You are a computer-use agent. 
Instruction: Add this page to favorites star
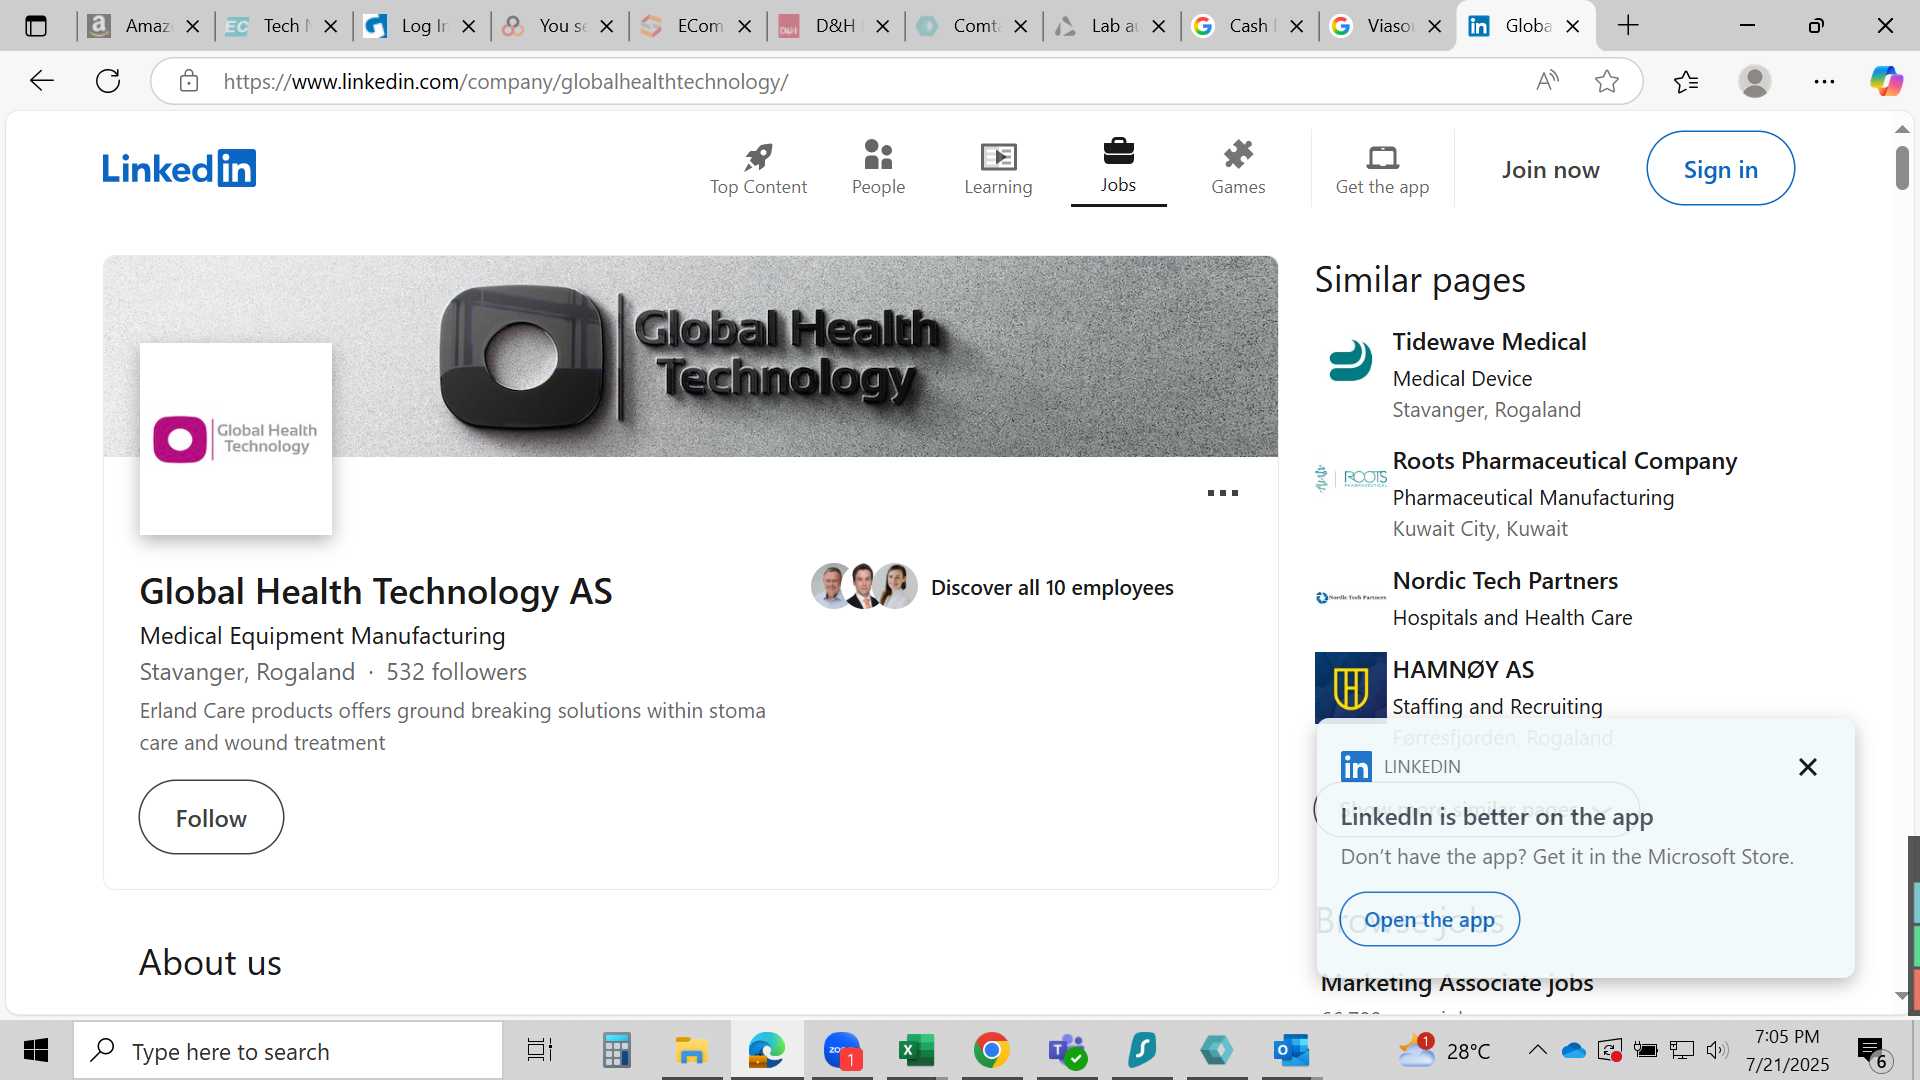[1606, 81]
